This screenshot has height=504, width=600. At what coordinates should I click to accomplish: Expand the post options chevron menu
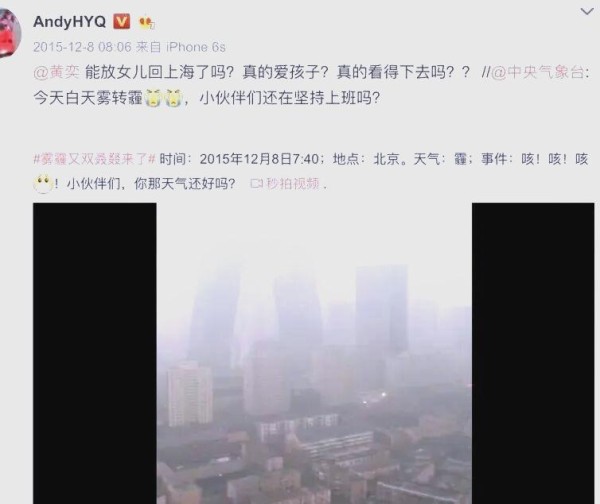coord(587,11)
